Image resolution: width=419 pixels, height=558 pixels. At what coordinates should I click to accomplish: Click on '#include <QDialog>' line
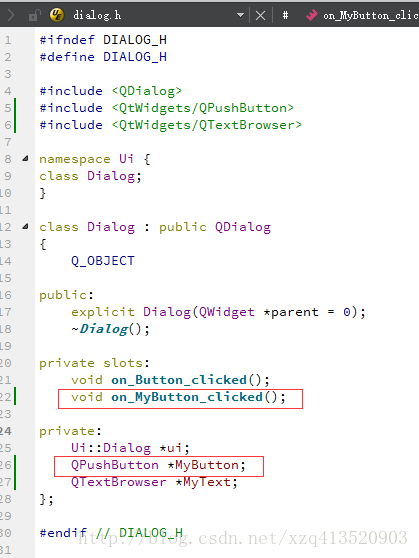111,91
